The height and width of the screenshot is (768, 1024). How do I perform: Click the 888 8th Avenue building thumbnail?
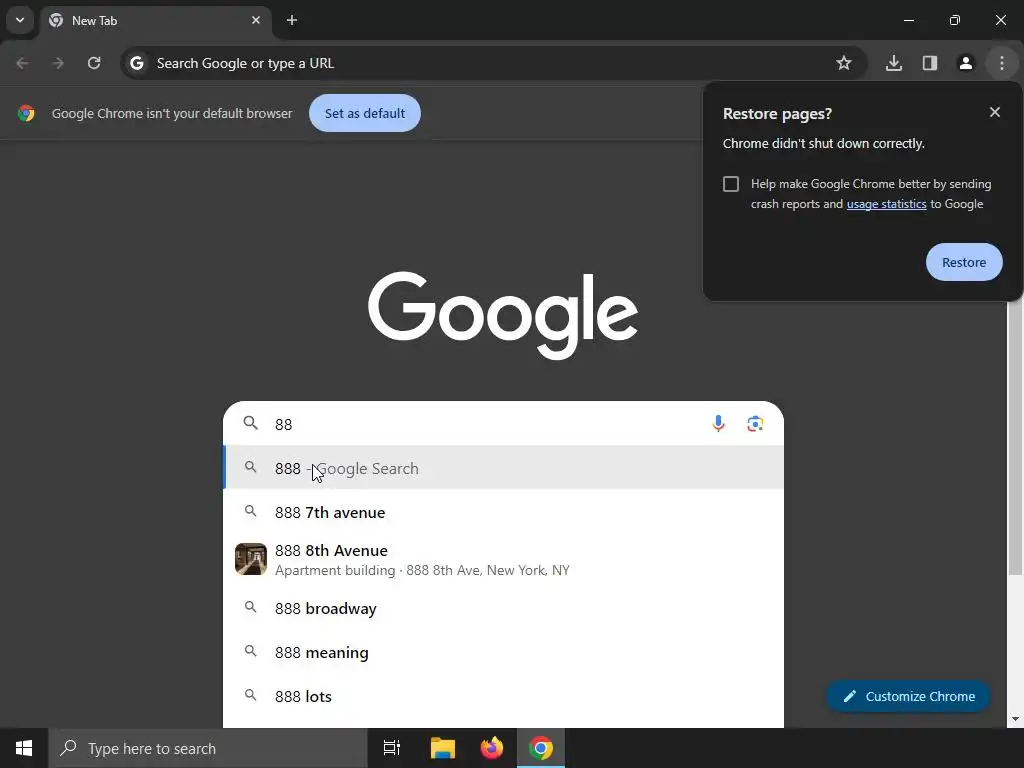coord(251,559)
